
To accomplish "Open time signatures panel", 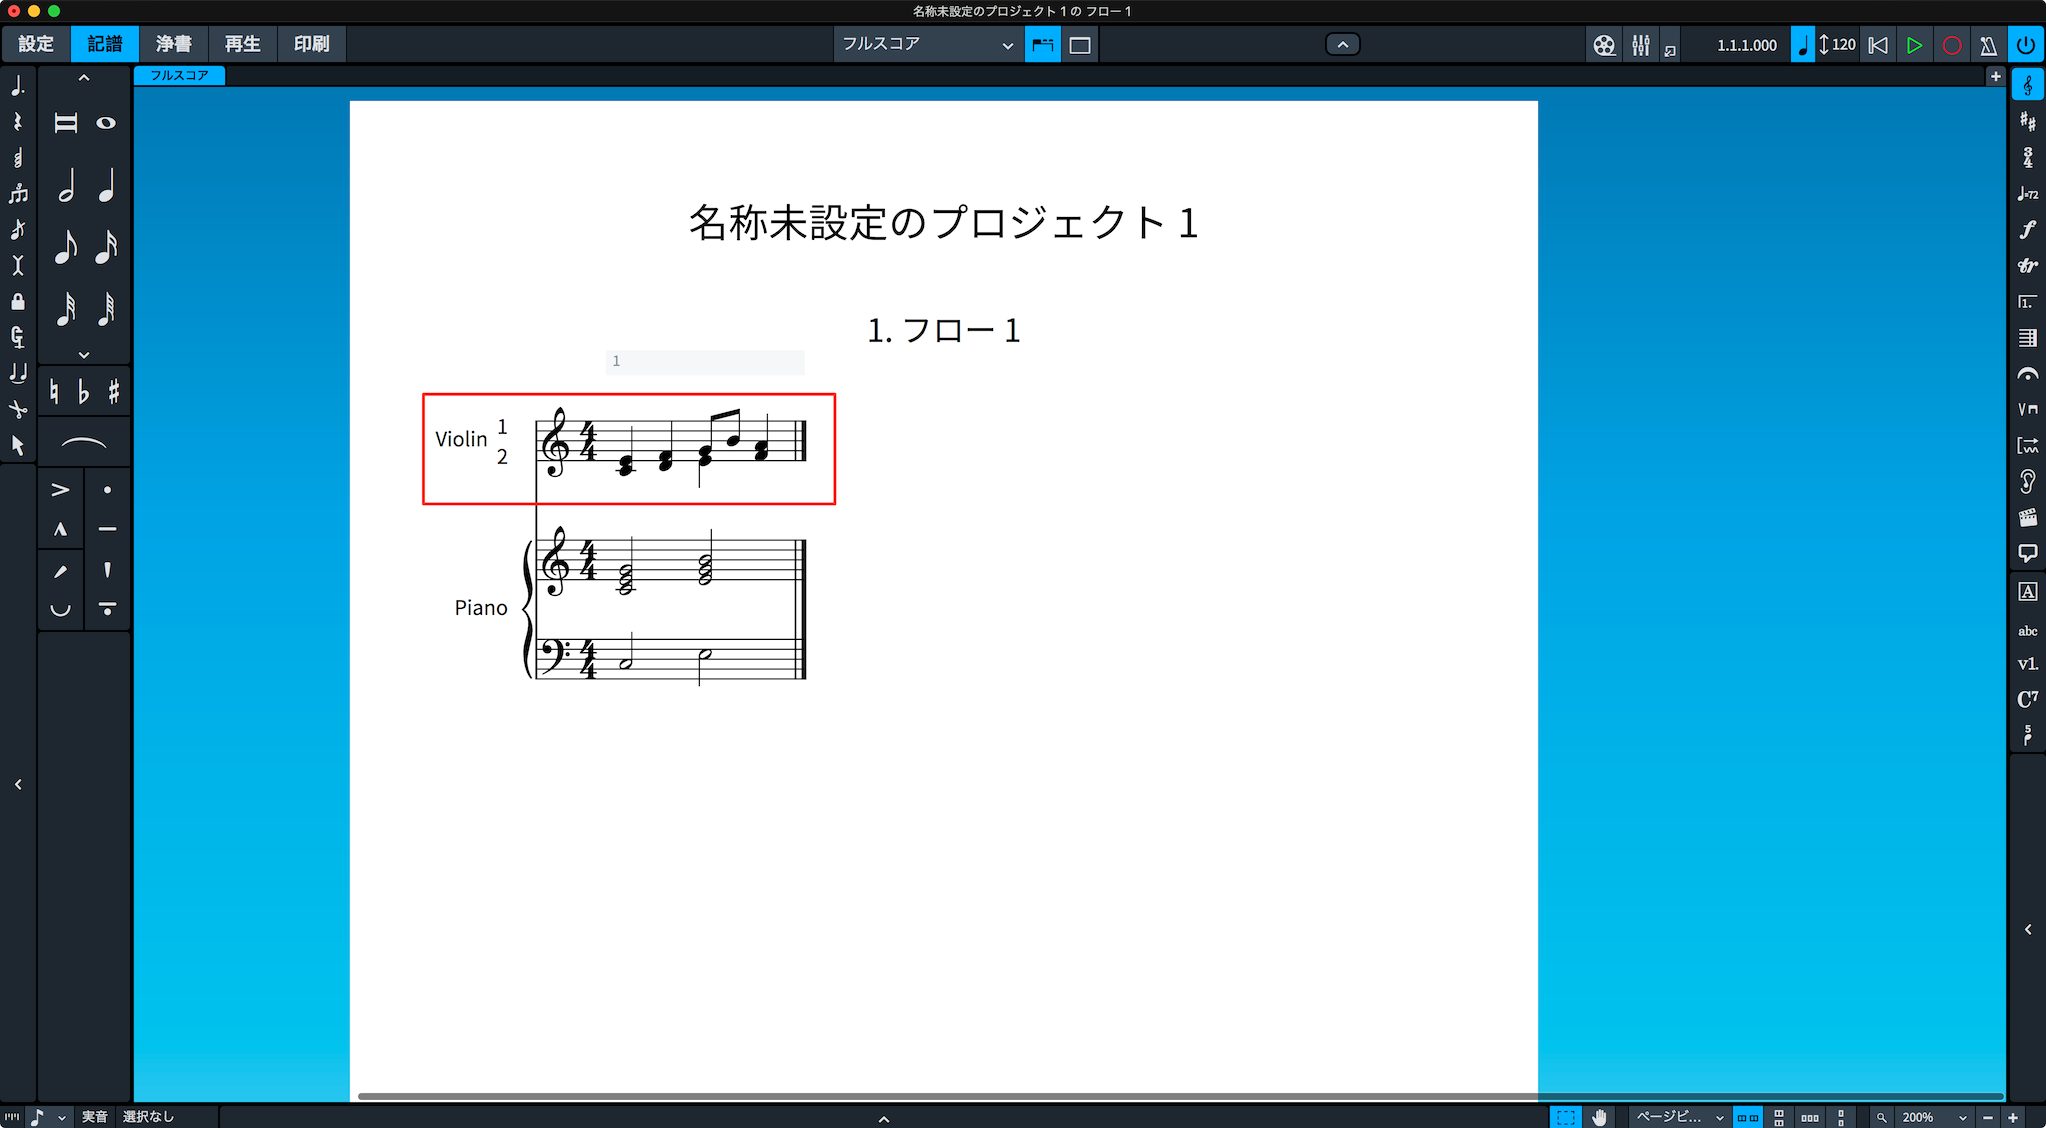I will 2027,158.
